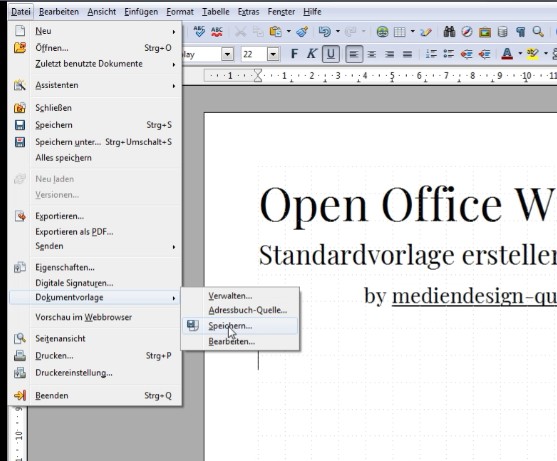Choose Exportieren als PDF... entry
This screenshot has height=461, width=557.
(x=96, y=232)
